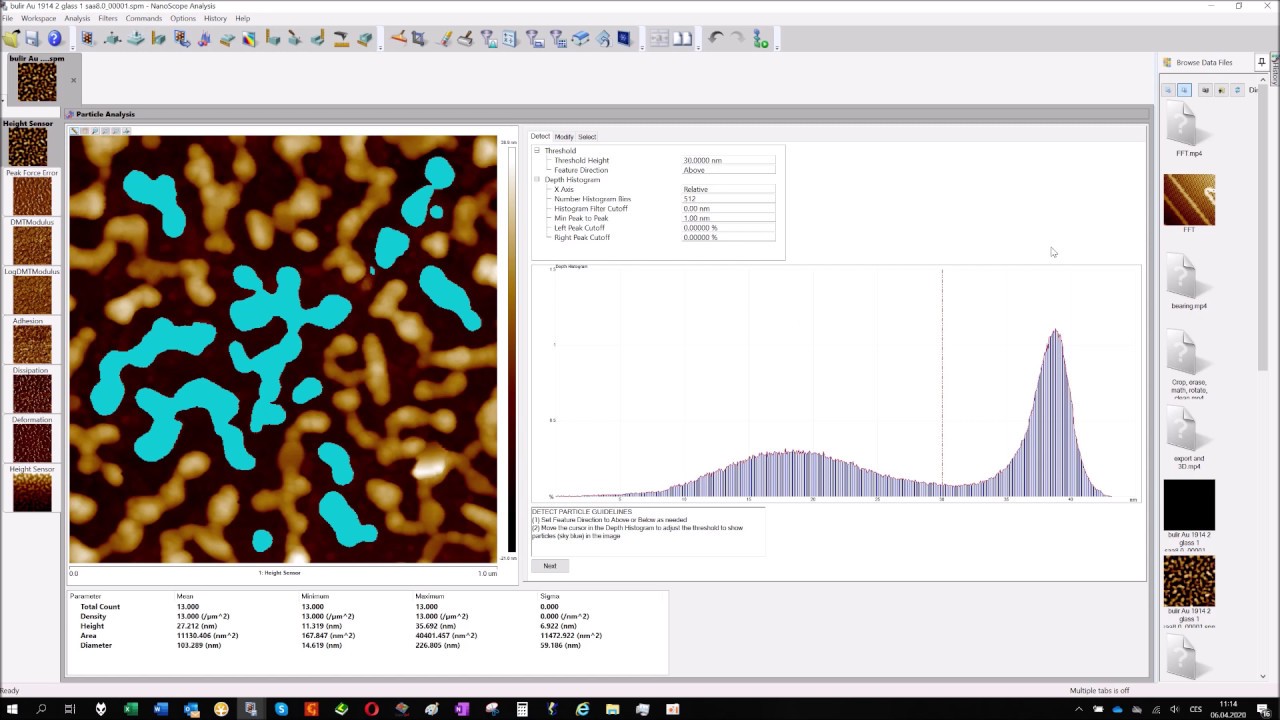Switch to the Modify tab

point(564,136)
